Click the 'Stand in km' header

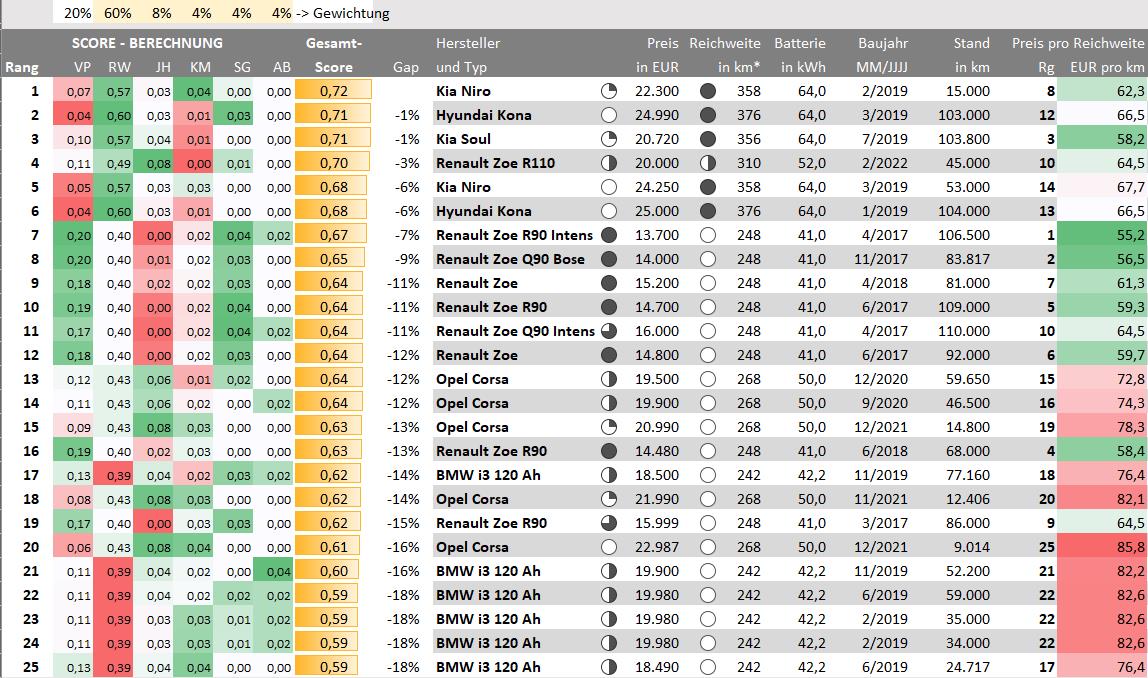[972, 55]
